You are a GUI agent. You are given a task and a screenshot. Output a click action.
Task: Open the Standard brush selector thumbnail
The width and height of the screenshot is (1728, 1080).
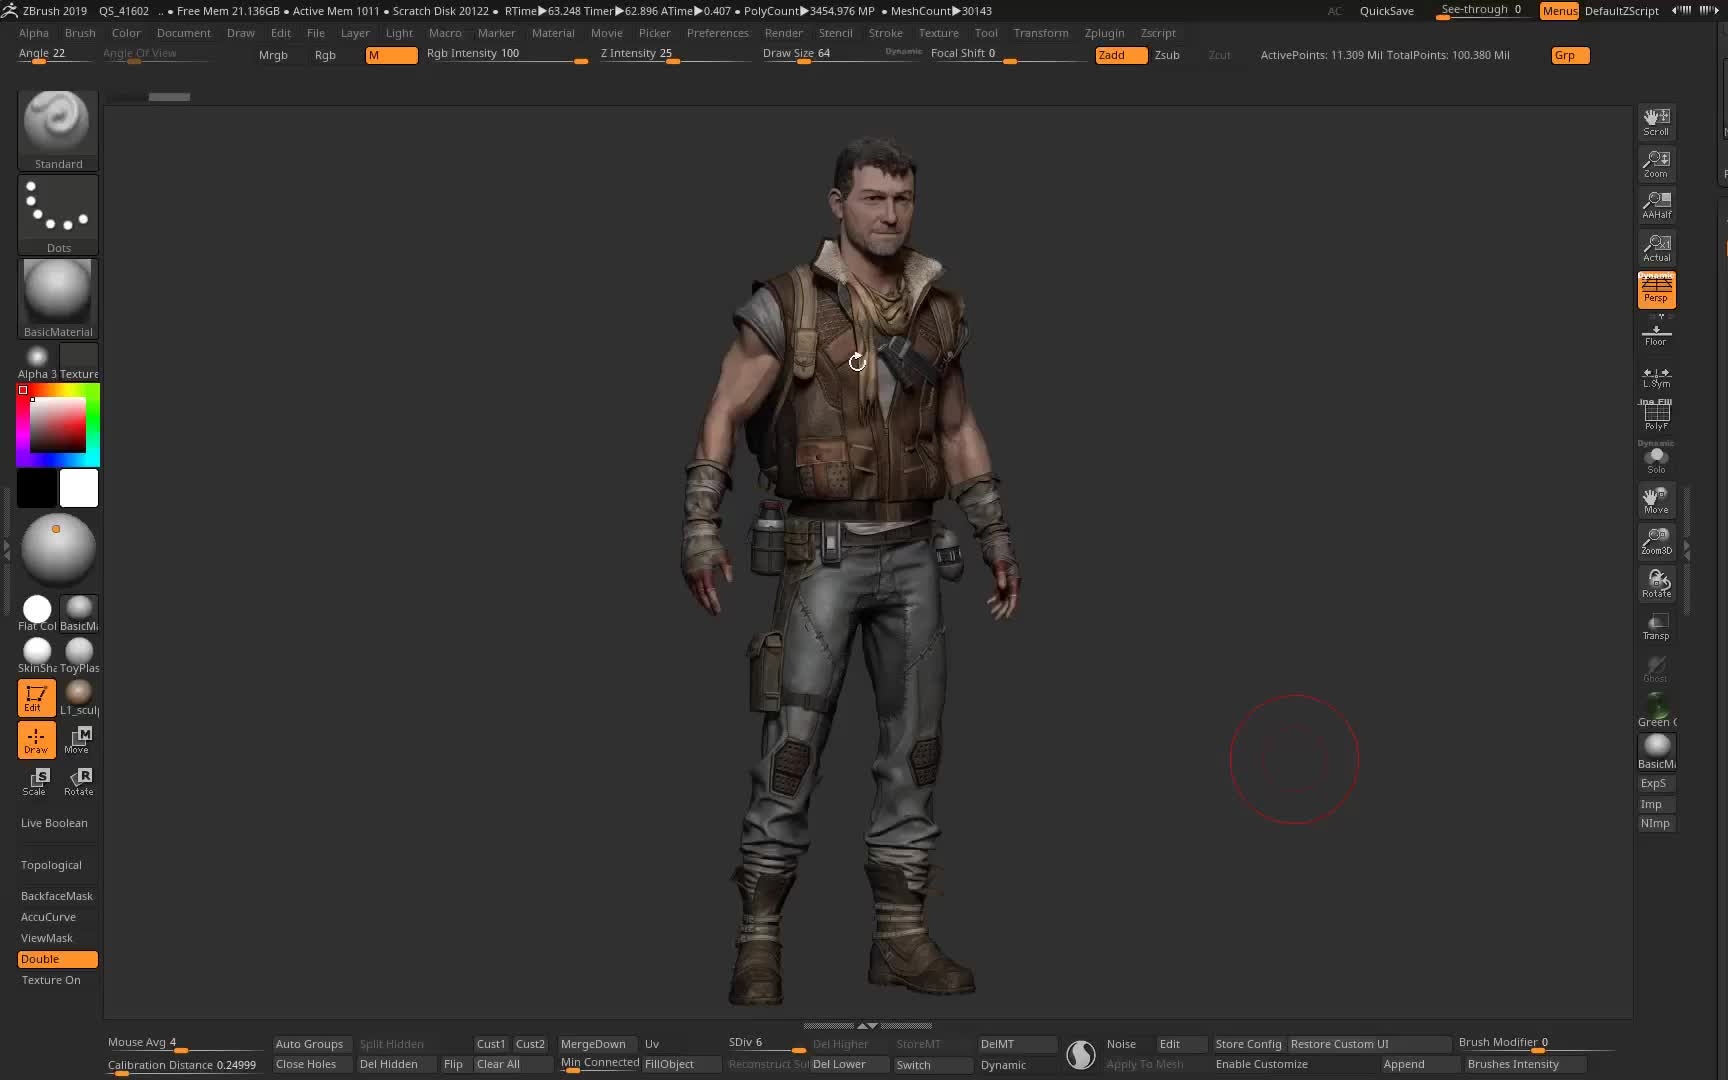click(x=58, y=130)
